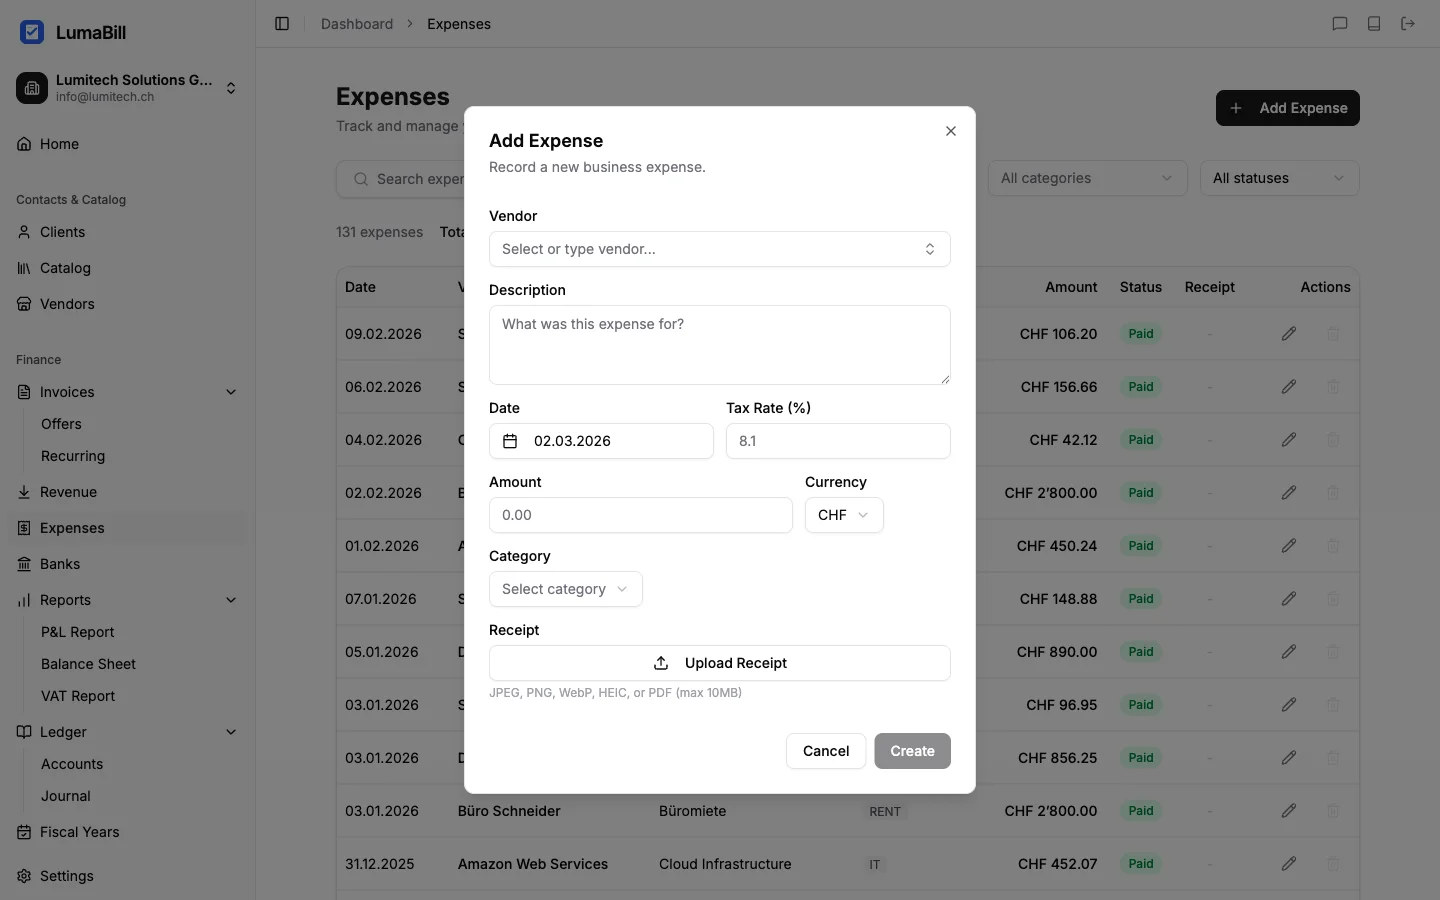Click the edit pencil for CHF 106.20 expense
The width and height of the screenshot is (1440, 900).
point(1289,334)
